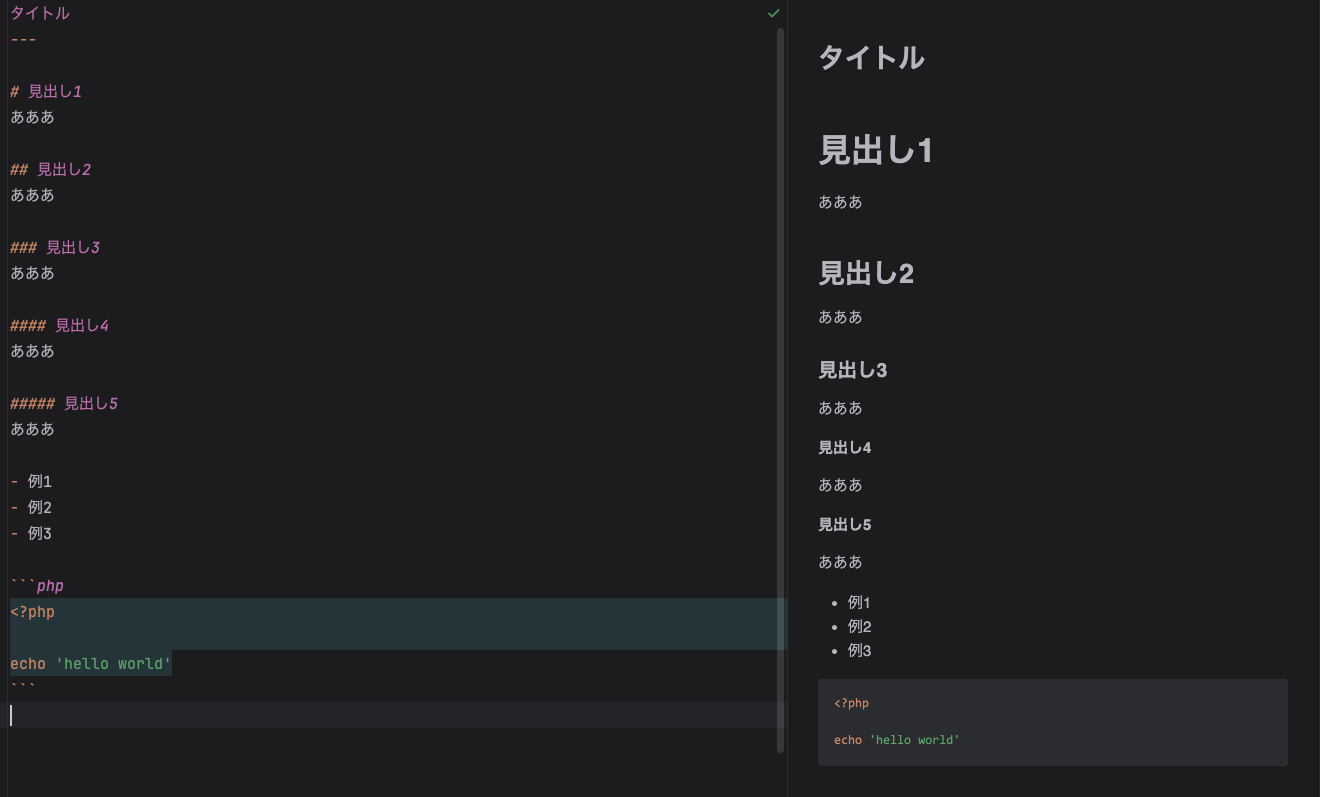Click the rendered '見出し3' heading in preview

(853, 370)
